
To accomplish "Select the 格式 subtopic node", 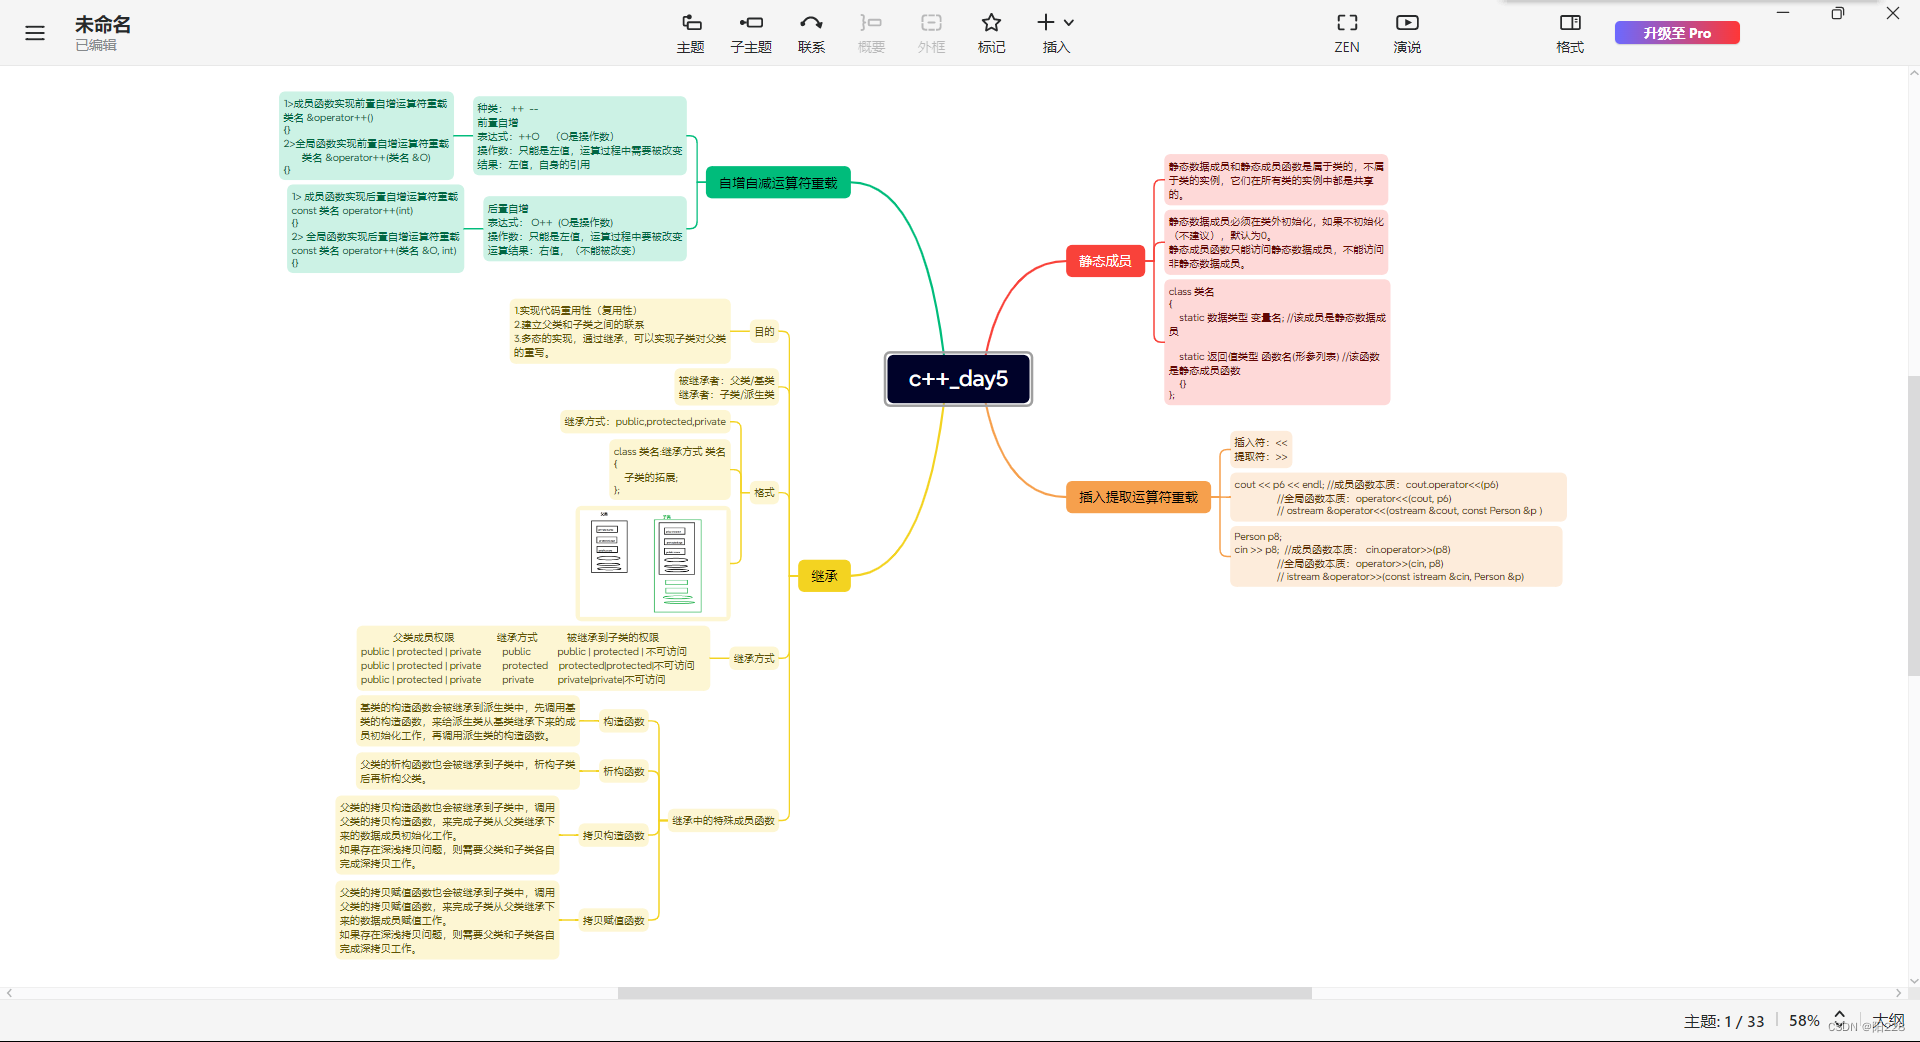I will point(764,493).
